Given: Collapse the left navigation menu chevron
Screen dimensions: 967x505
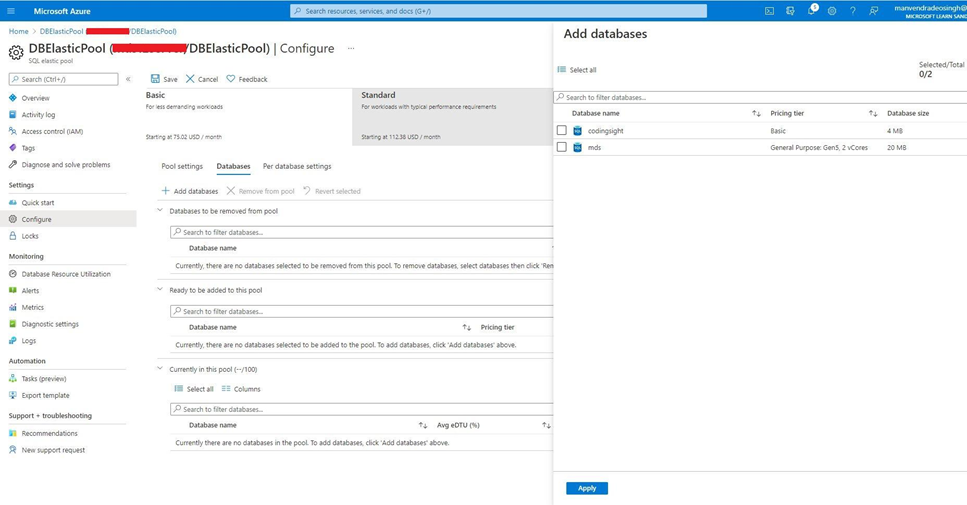Looking at the screenshot, I should (x=128, y=79).
